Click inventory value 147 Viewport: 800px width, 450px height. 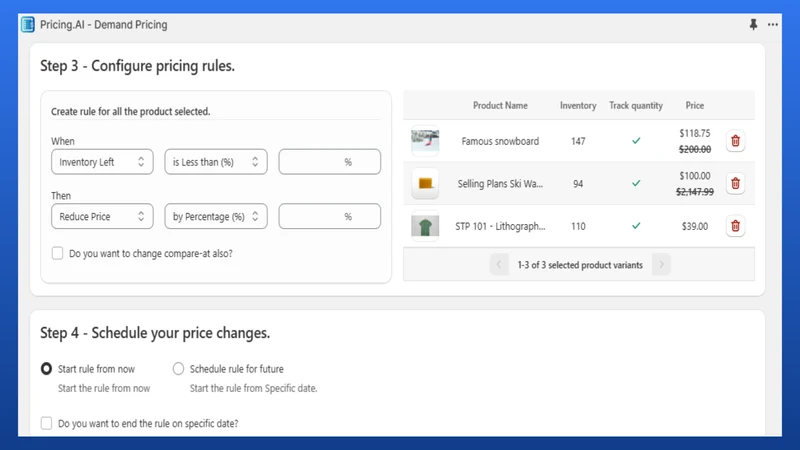[x=578, y=141]
